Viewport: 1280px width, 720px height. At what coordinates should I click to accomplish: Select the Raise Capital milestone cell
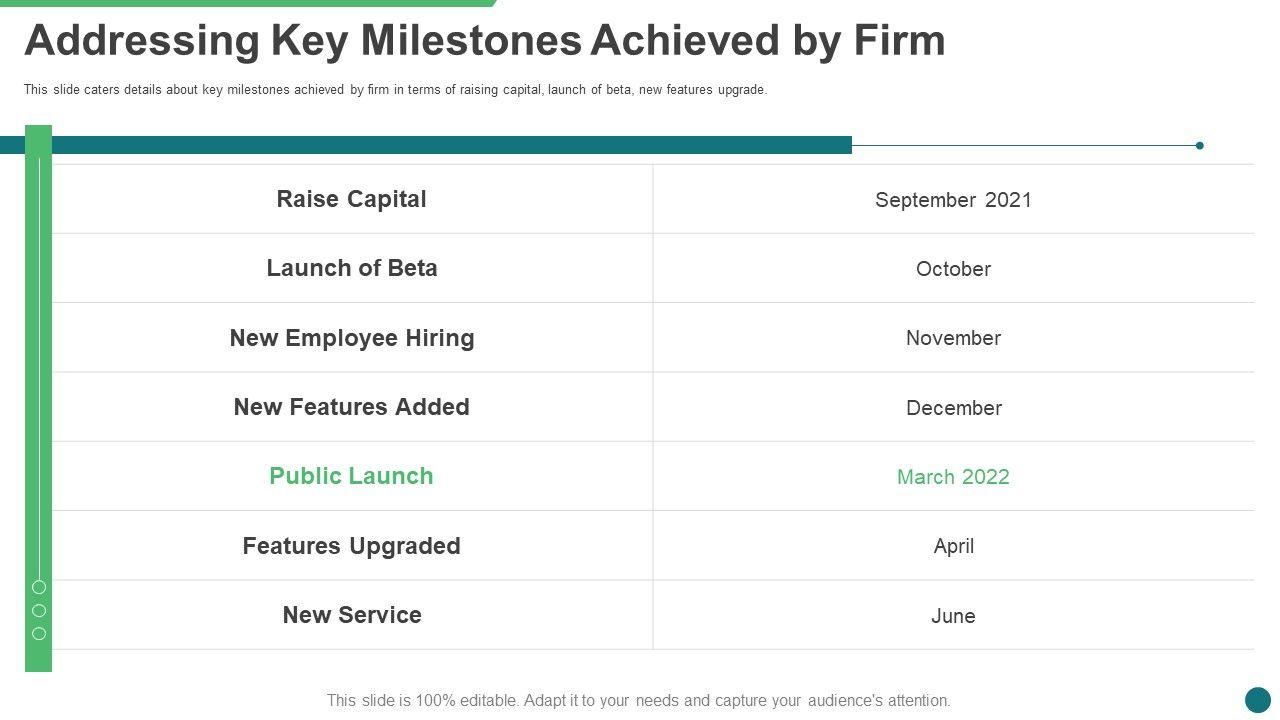(x=352, y=199)
